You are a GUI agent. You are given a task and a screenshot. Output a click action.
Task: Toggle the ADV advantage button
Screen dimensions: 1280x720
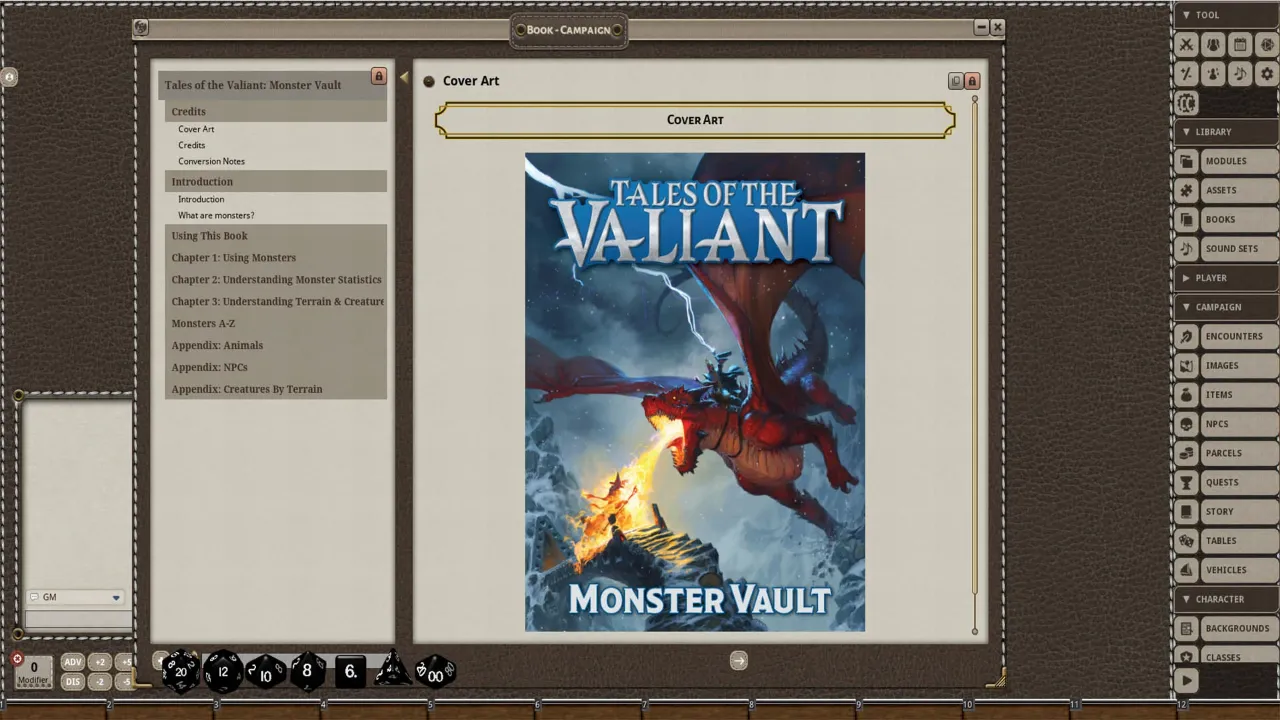pyautogui.click(x=72, y=662)
